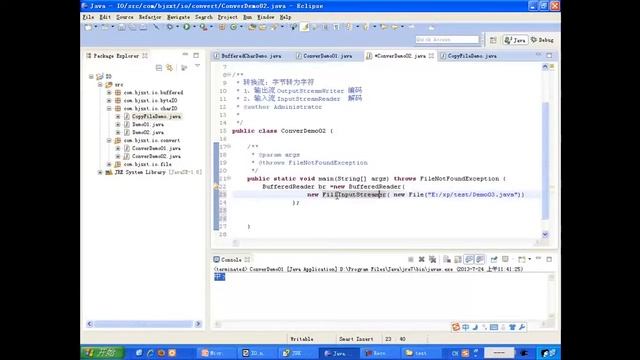Select the Console view tab

click(231, 260)
